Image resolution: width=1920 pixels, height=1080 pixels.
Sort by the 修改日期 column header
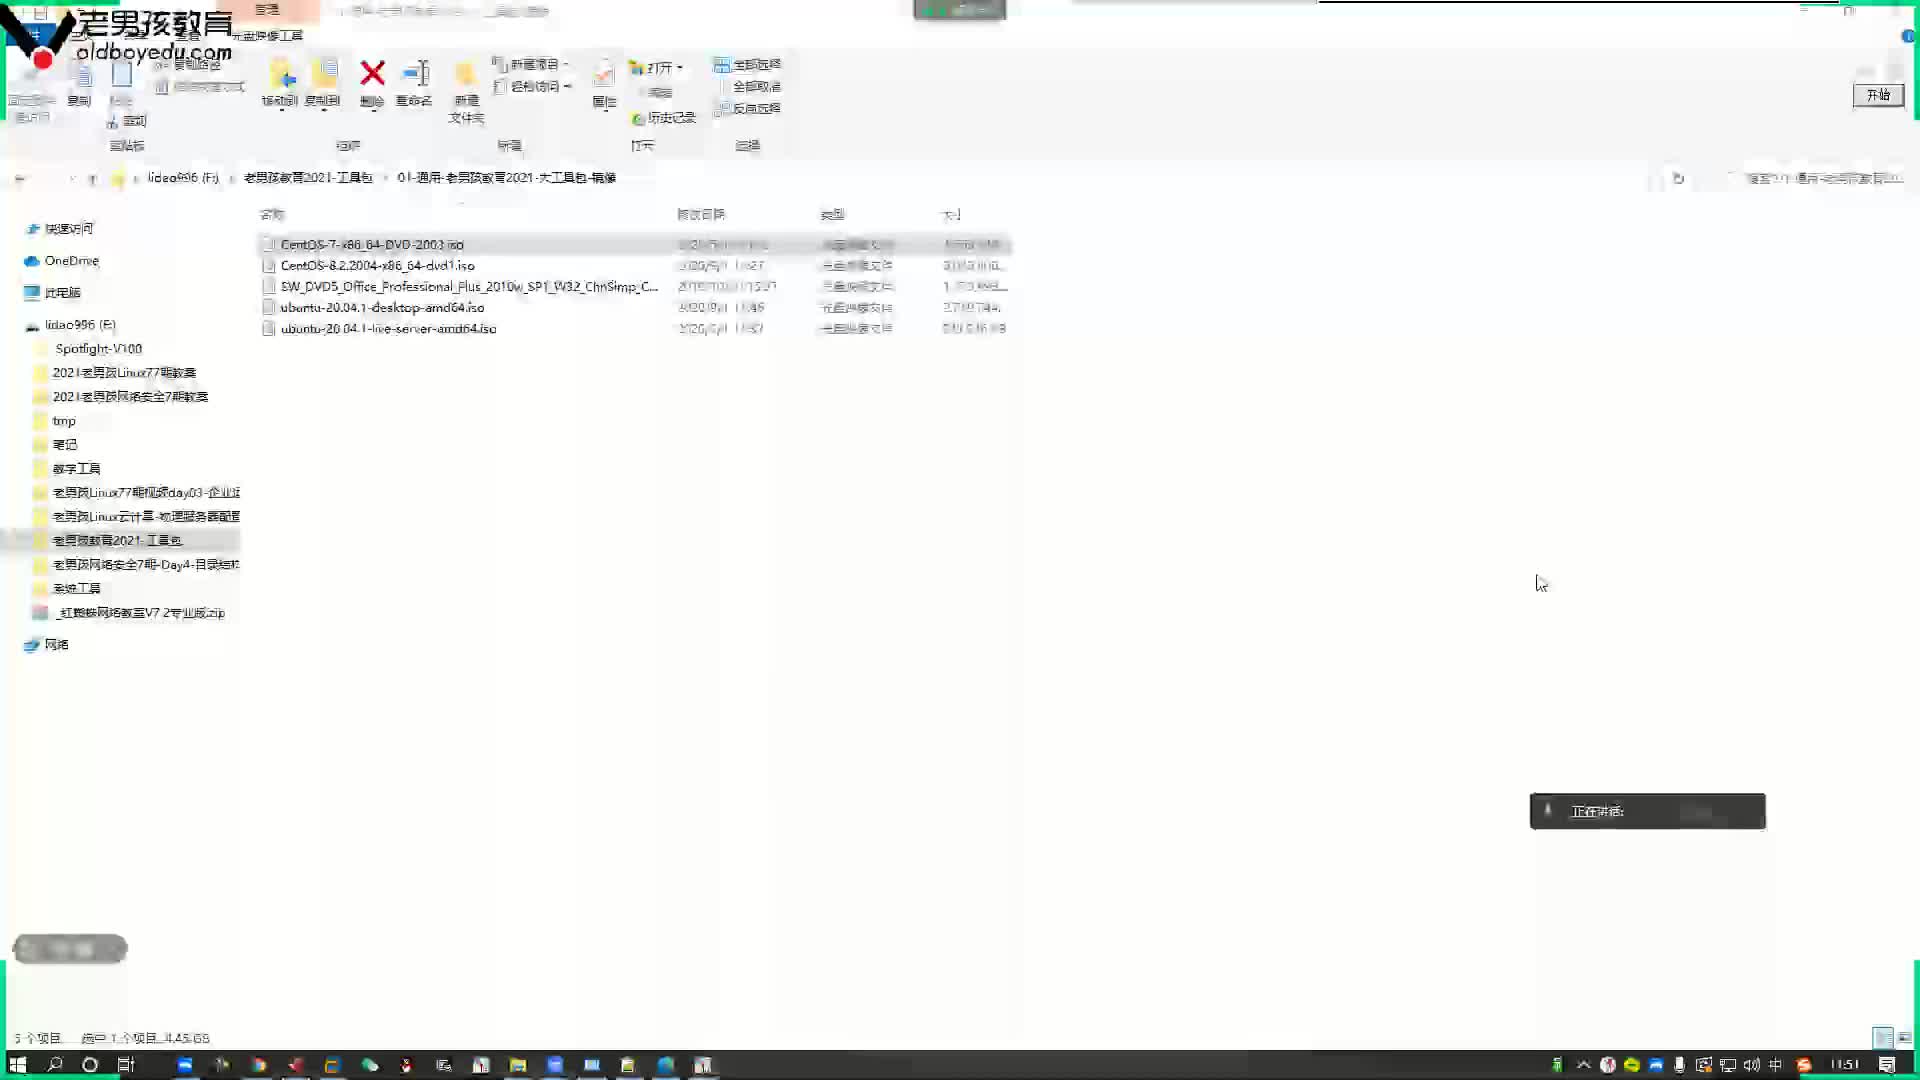click(701, 215)
